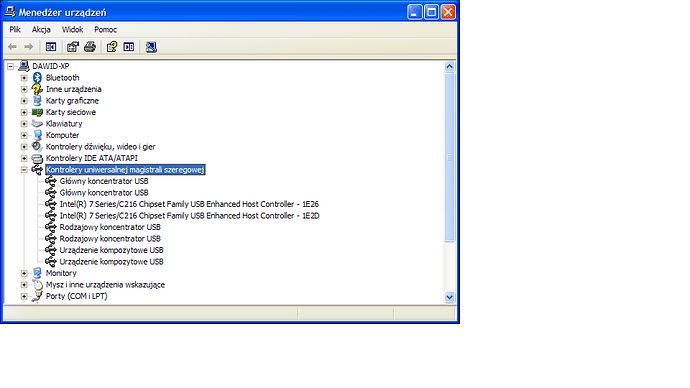Expand Mysz i inne urządzenia wskazujące node
The image size is (690, 388).
[x=24, y=285]
